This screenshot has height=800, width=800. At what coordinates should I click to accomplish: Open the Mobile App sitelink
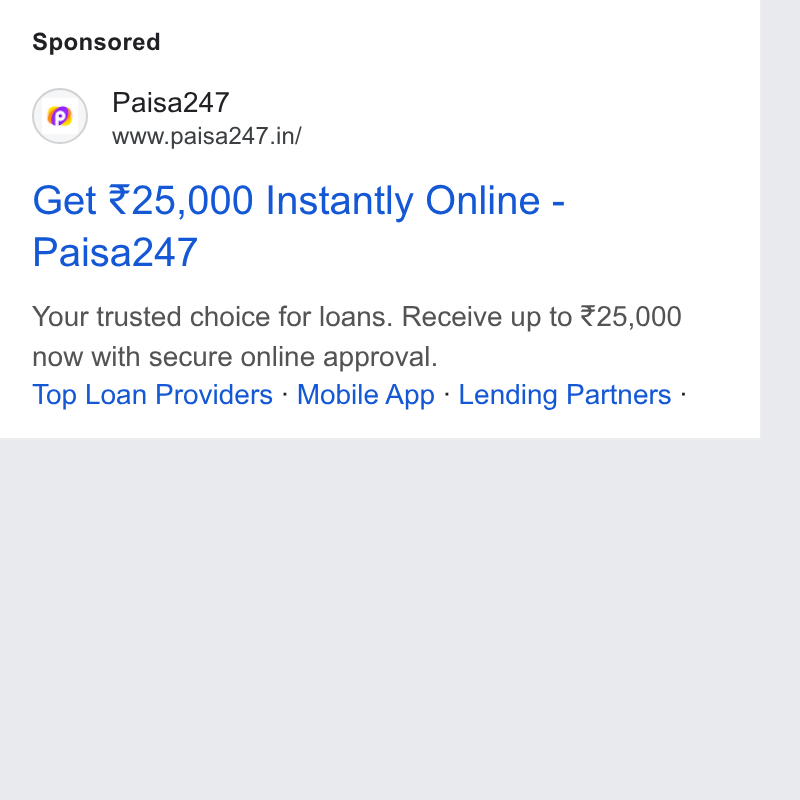tap(366, 395)
